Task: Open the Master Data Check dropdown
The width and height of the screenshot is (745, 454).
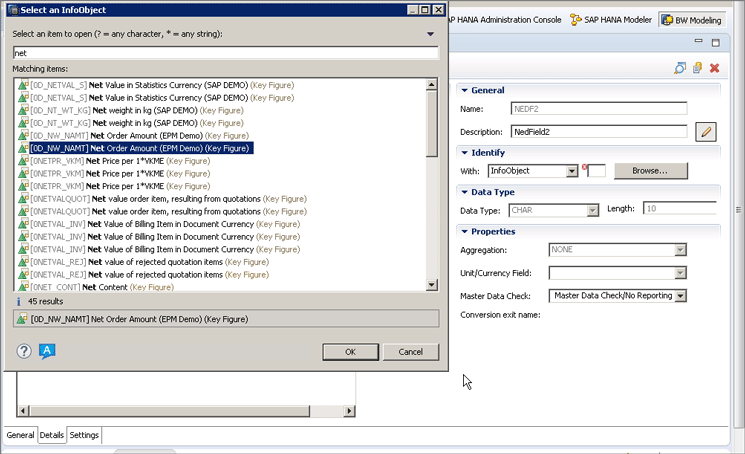Action: [680, 296]
